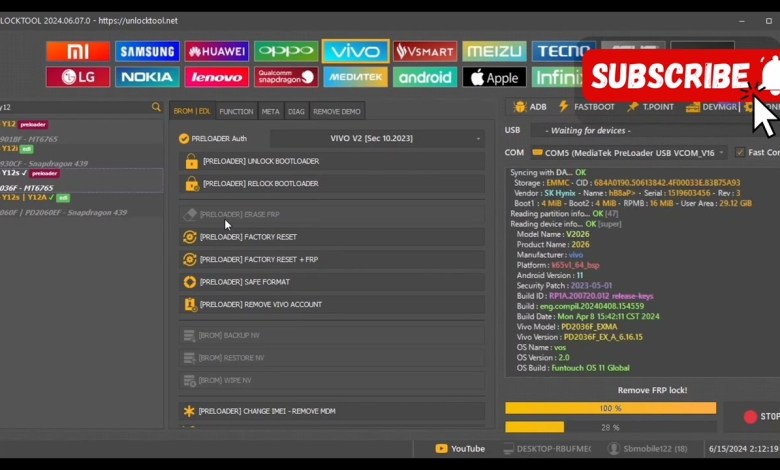780x470 pixels.
Task: Choose the Samsung brand tile
Action: click(x=147, y=51)
